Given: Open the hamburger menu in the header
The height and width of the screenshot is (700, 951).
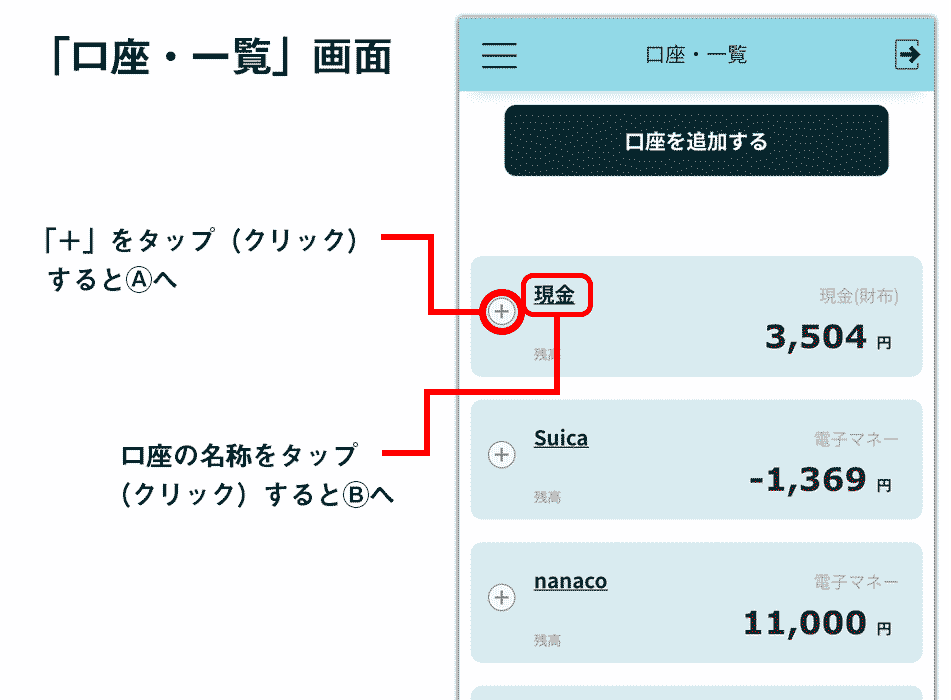Looking at the screenshot, I should coord(499,55).
